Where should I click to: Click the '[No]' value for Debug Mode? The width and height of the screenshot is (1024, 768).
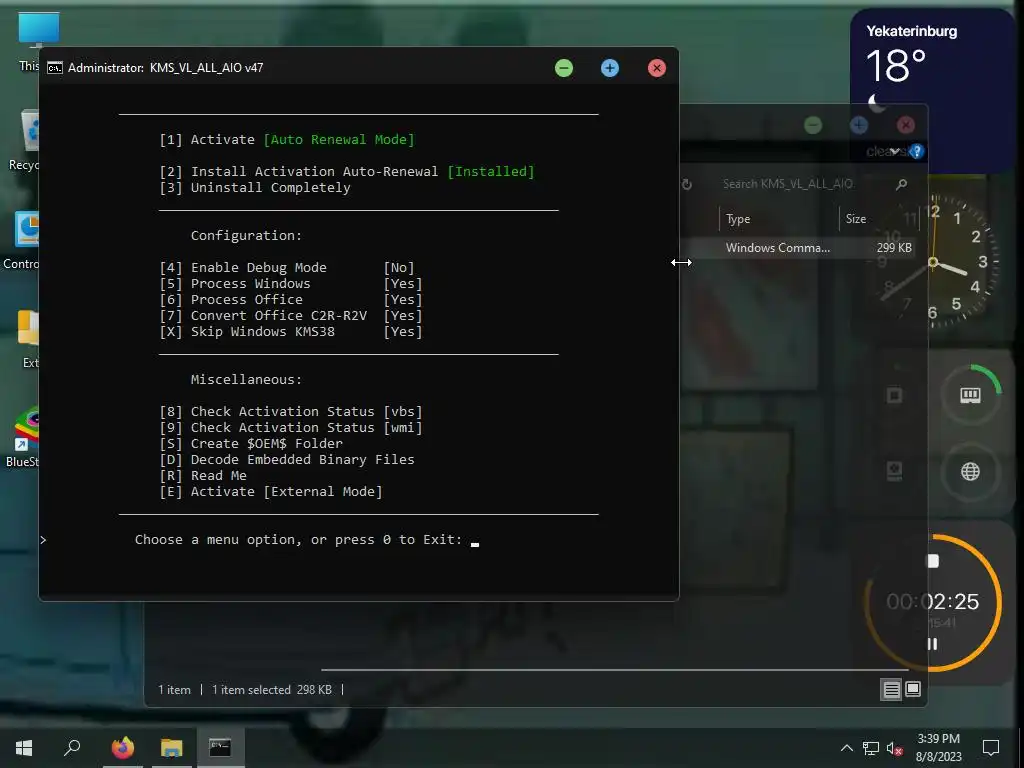(x=399, y=268)
